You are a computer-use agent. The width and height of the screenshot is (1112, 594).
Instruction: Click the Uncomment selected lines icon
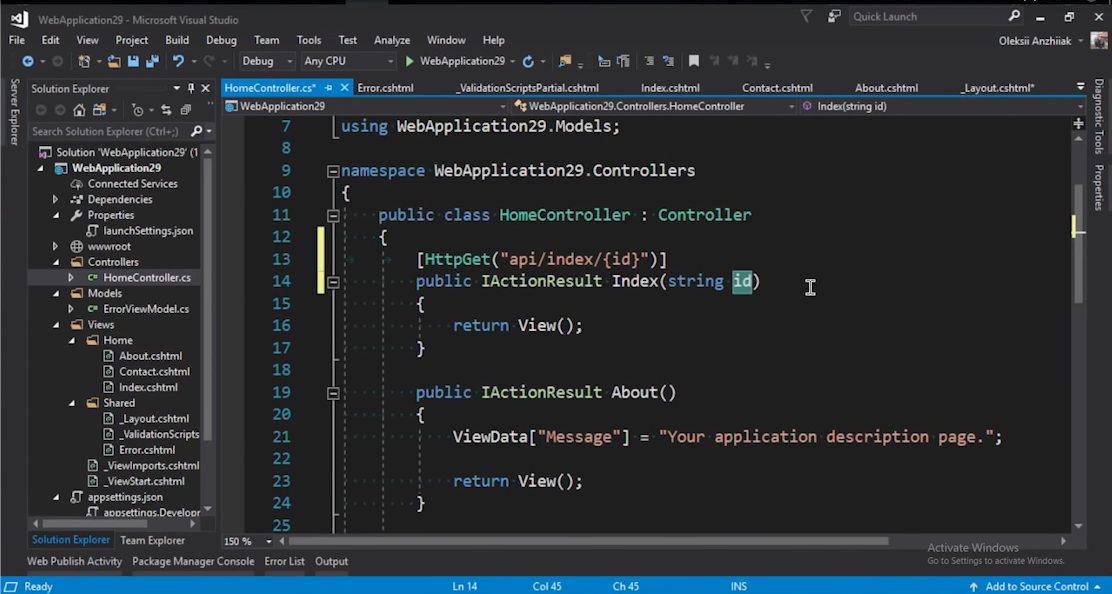(x=623, y=62)
